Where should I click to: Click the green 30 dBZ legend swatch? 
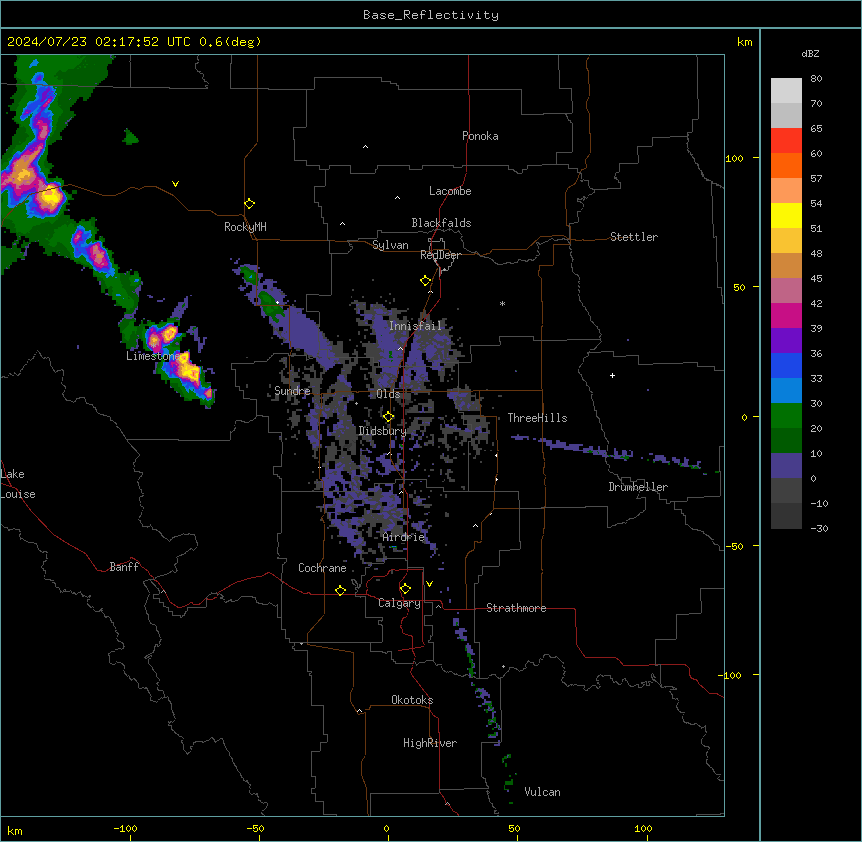[786, 416]
